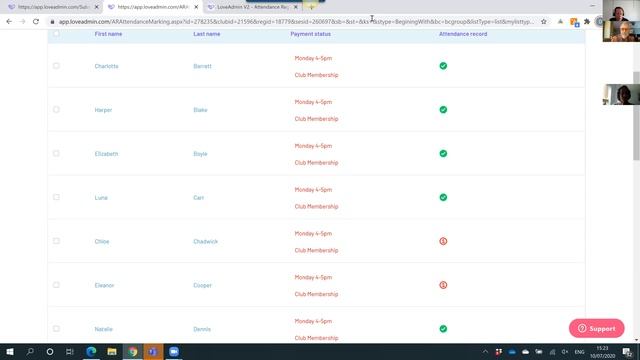This screenshot has width=640, height=360.
Task: Open a new browser tab
Action: click(311, 7)
